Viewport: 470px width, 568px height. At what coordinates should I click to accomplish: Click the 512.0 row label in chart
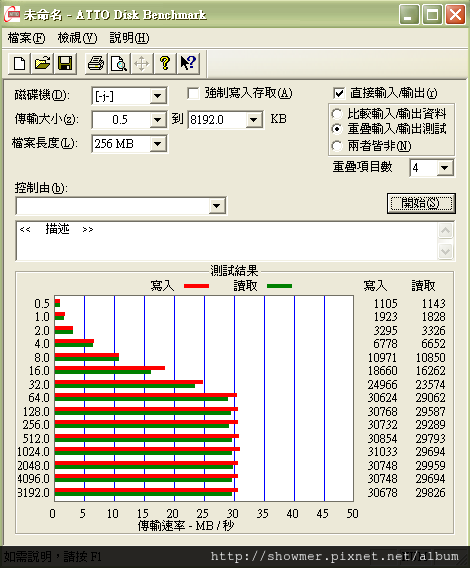[36, 439]
